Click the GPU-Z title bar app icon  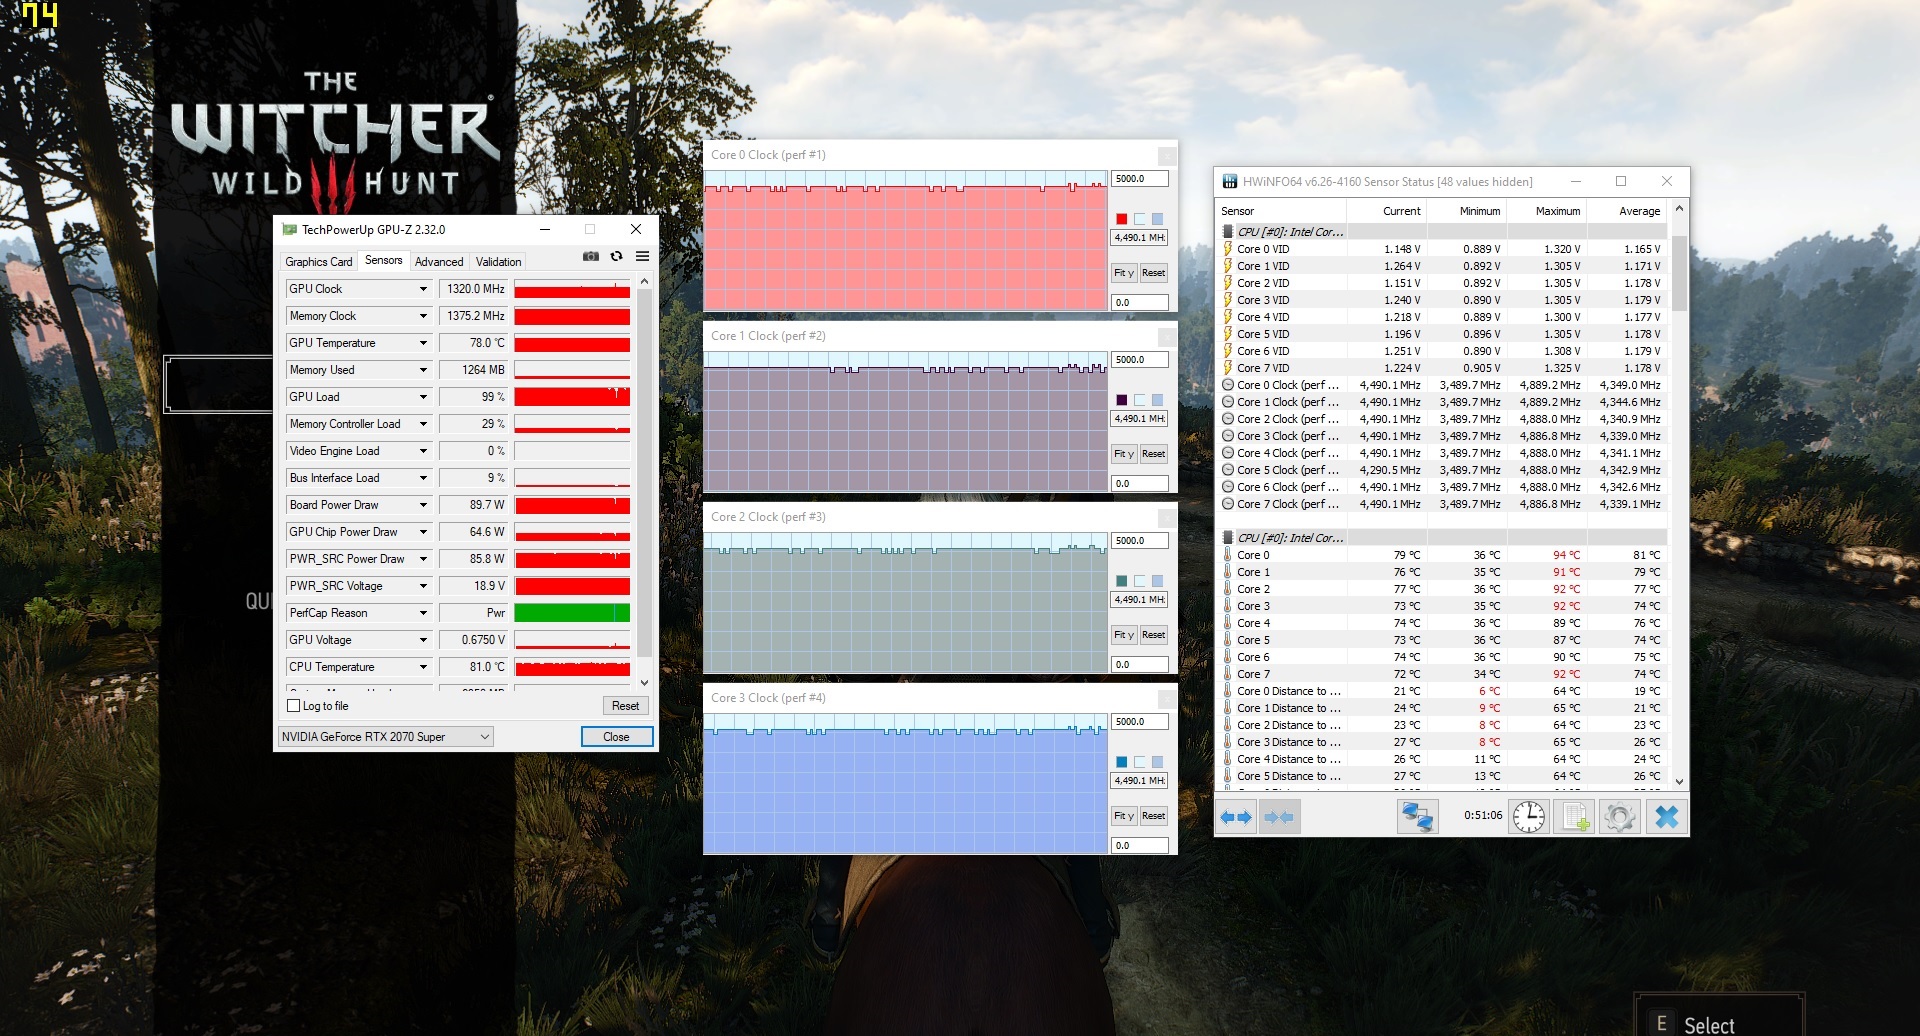290,230
